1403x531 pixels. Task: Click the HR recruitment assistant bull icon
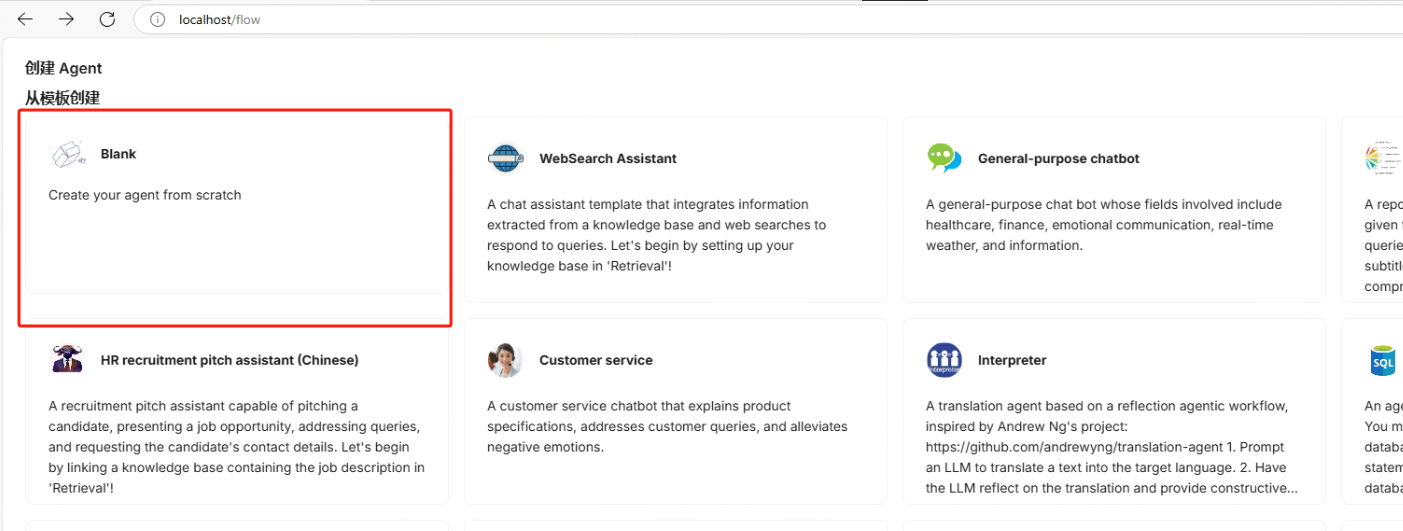[66, 359]
